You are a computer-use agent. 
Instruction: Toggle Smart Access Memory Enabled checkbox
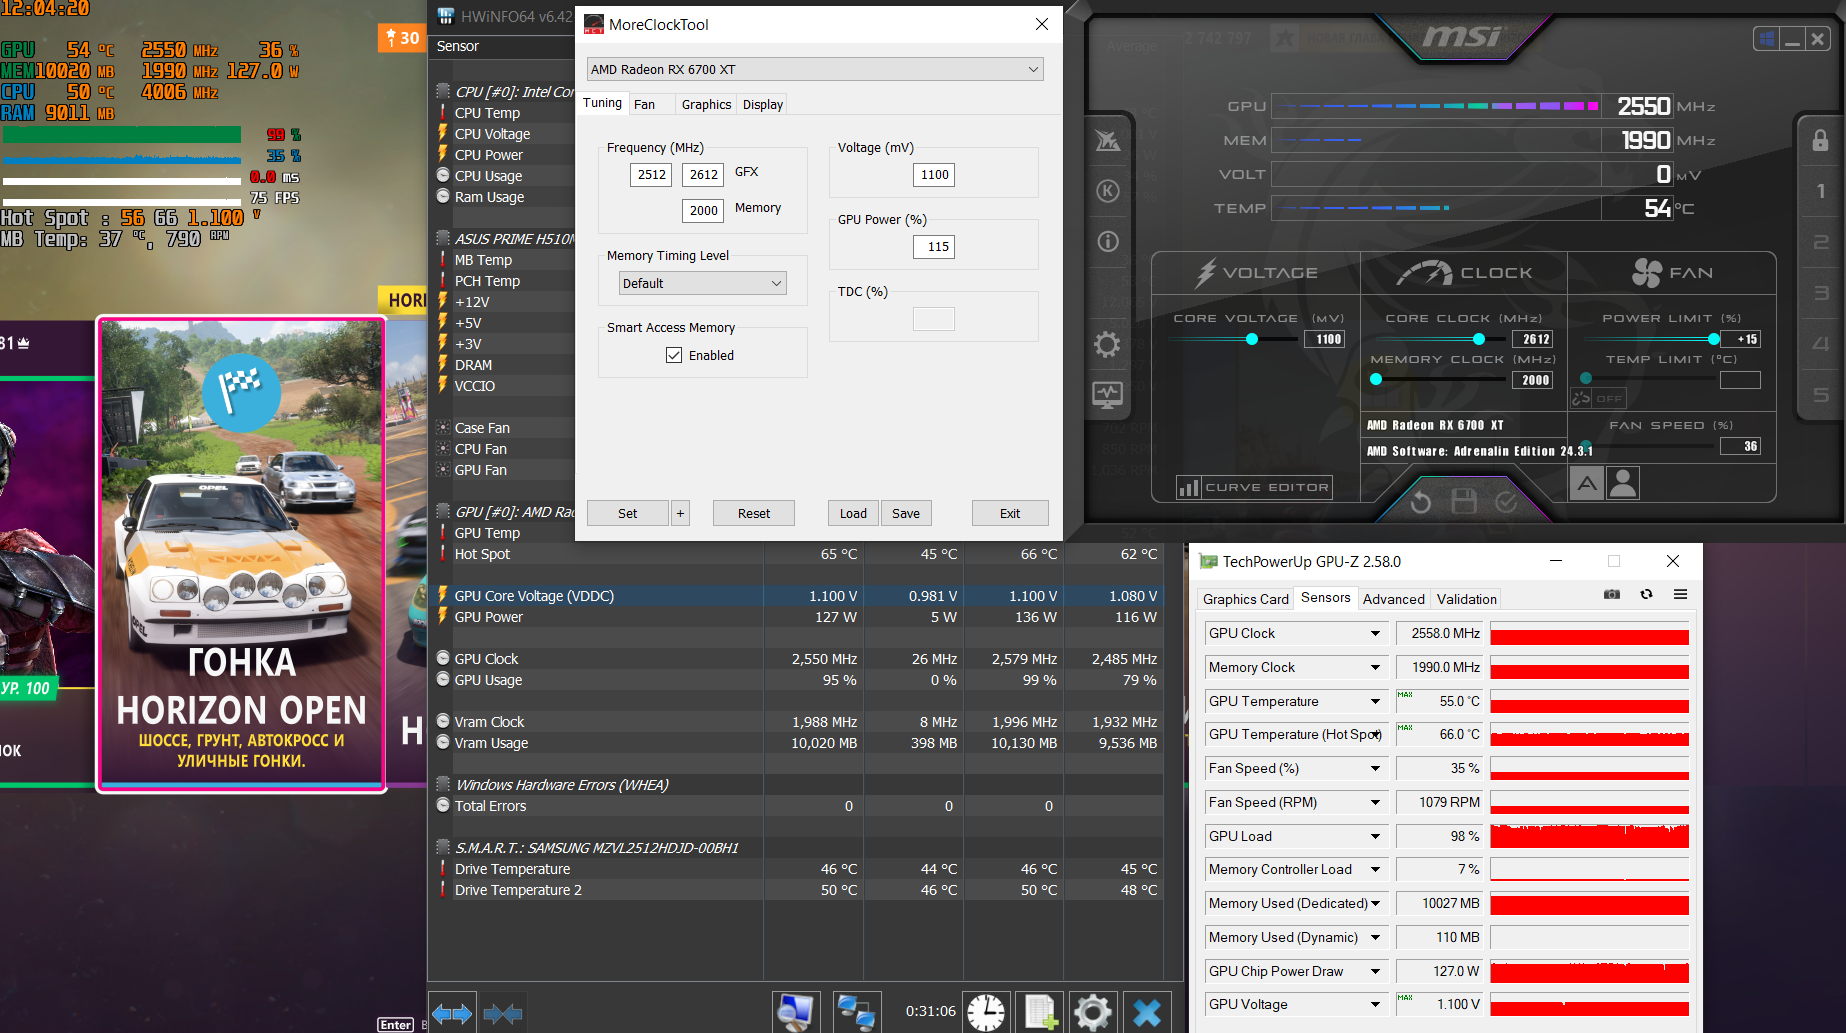click(674, 355)
